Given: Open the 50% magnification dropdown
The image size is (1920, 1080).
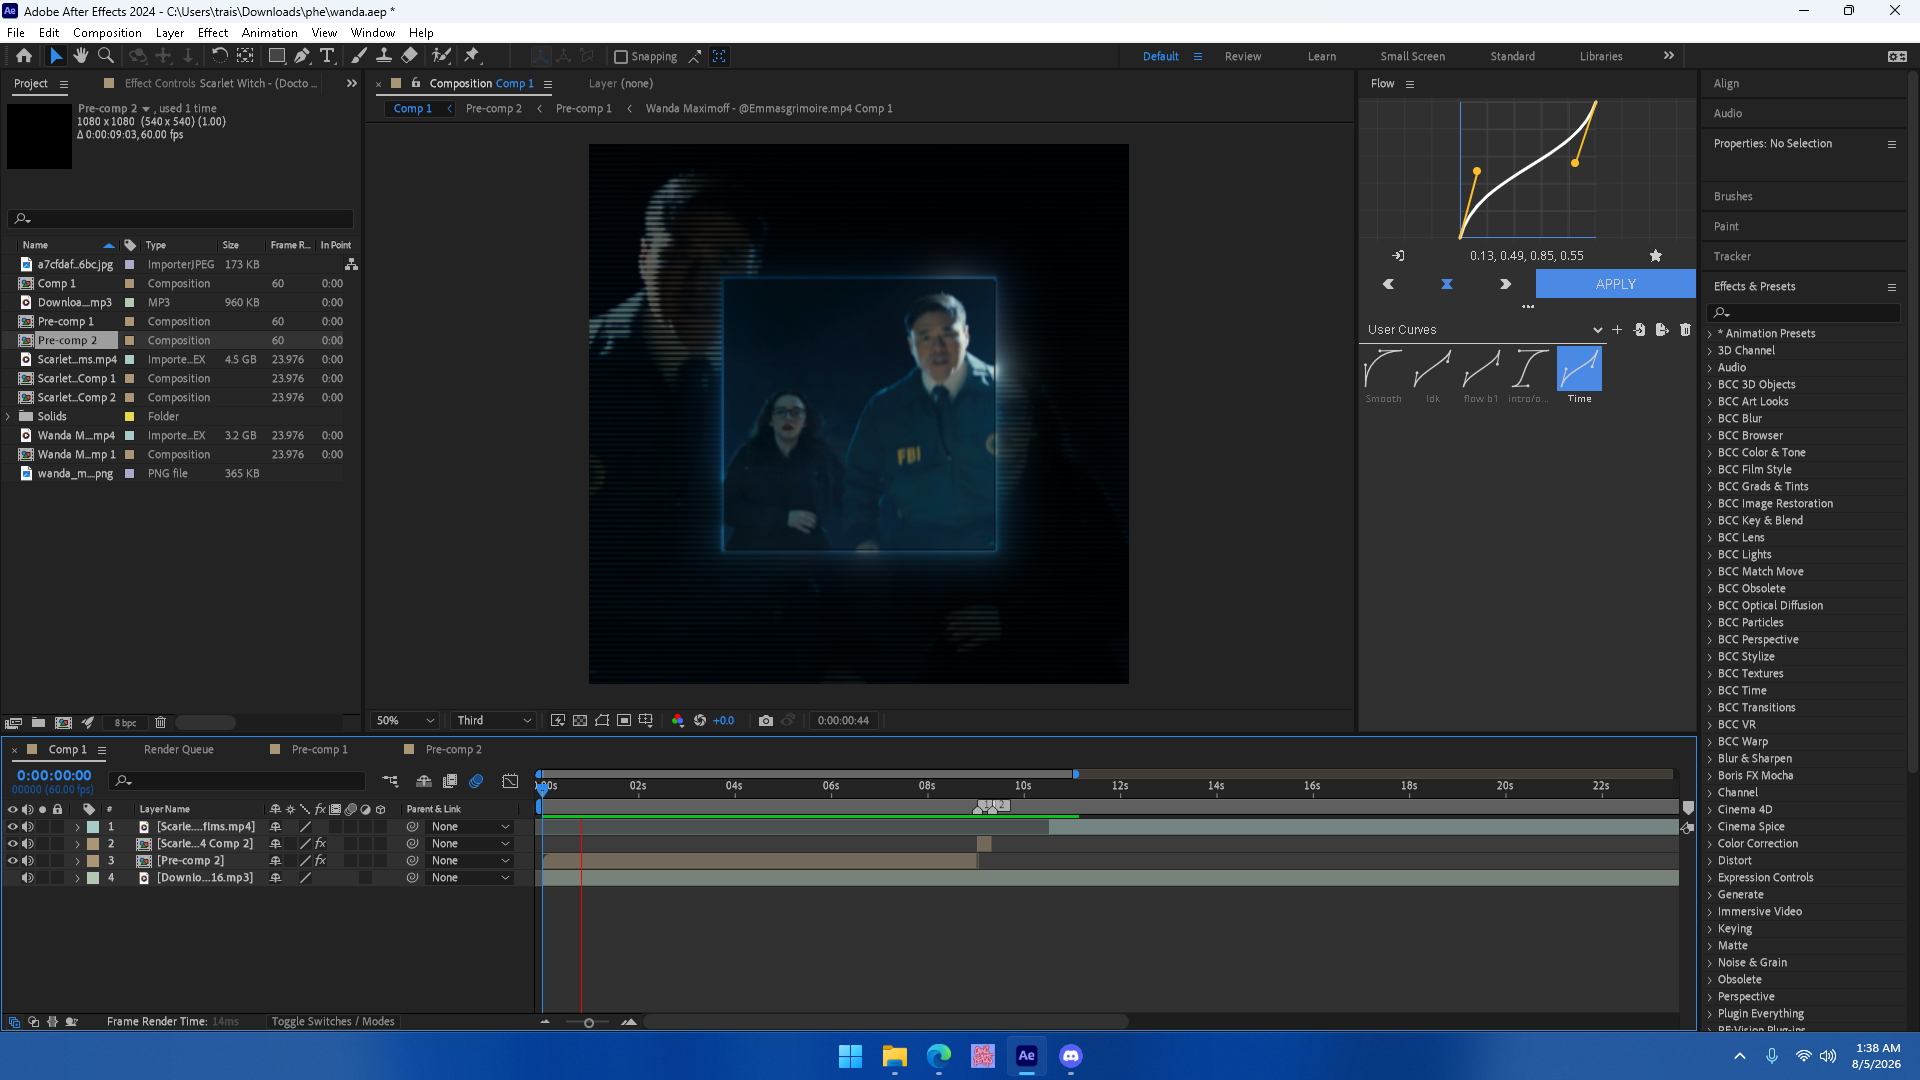Looking at the screenshot, I should point(405,720).
